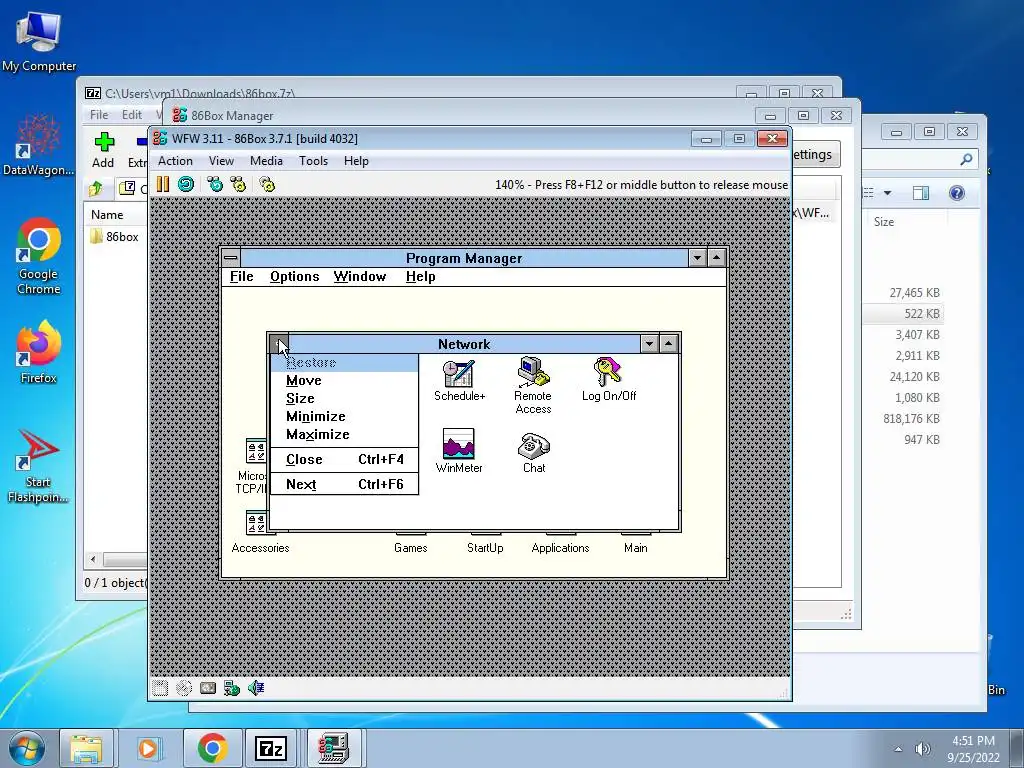Choose Size from the control menu
Screen dimensions: 1024x768
344,398
